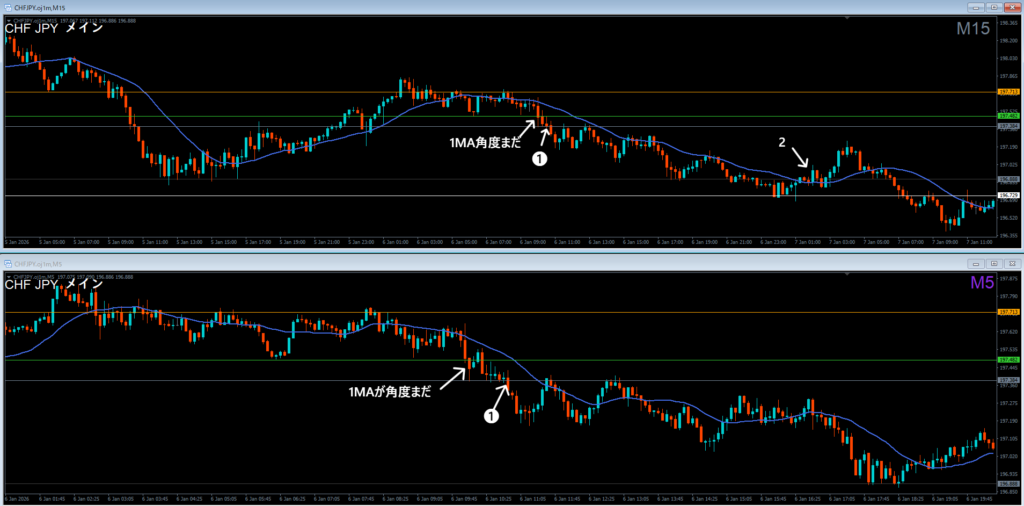The width and height of the screenshot is (1024, 506).
Task: Select the orange 197.713 price label on M15
Action: pos(1009,93)
